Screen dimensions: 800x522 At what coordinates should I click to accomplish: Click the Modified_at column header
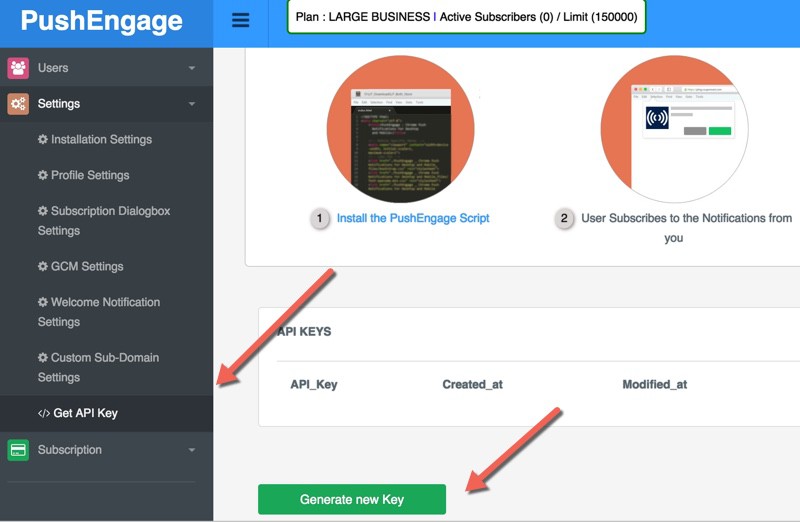pos(655,384)
